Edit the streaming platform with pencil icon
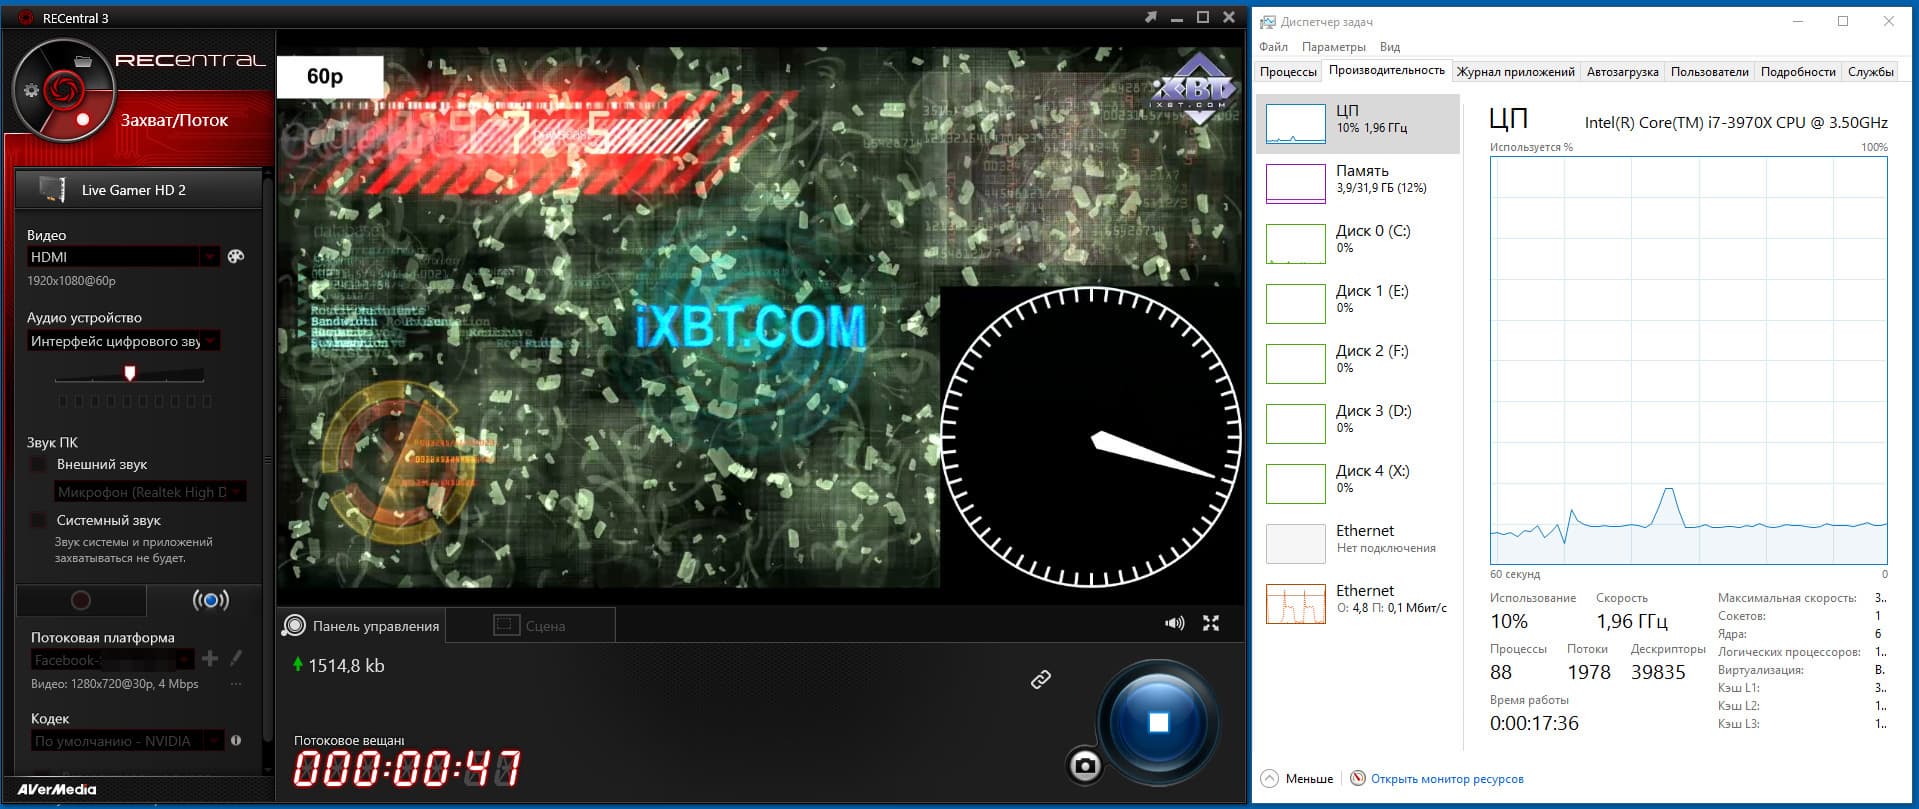The image size is (1919, 809). (x=236, y=658)
